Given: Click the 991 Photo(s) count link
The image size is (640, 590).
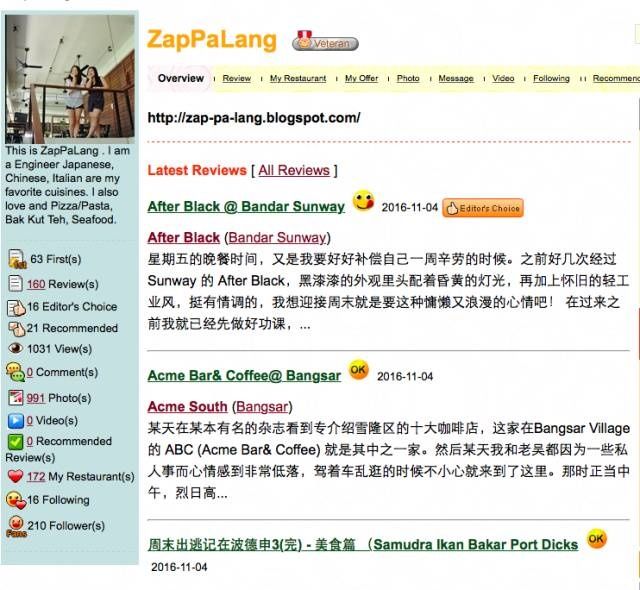Looking at the screenshot, I should [x=36, y=398].
